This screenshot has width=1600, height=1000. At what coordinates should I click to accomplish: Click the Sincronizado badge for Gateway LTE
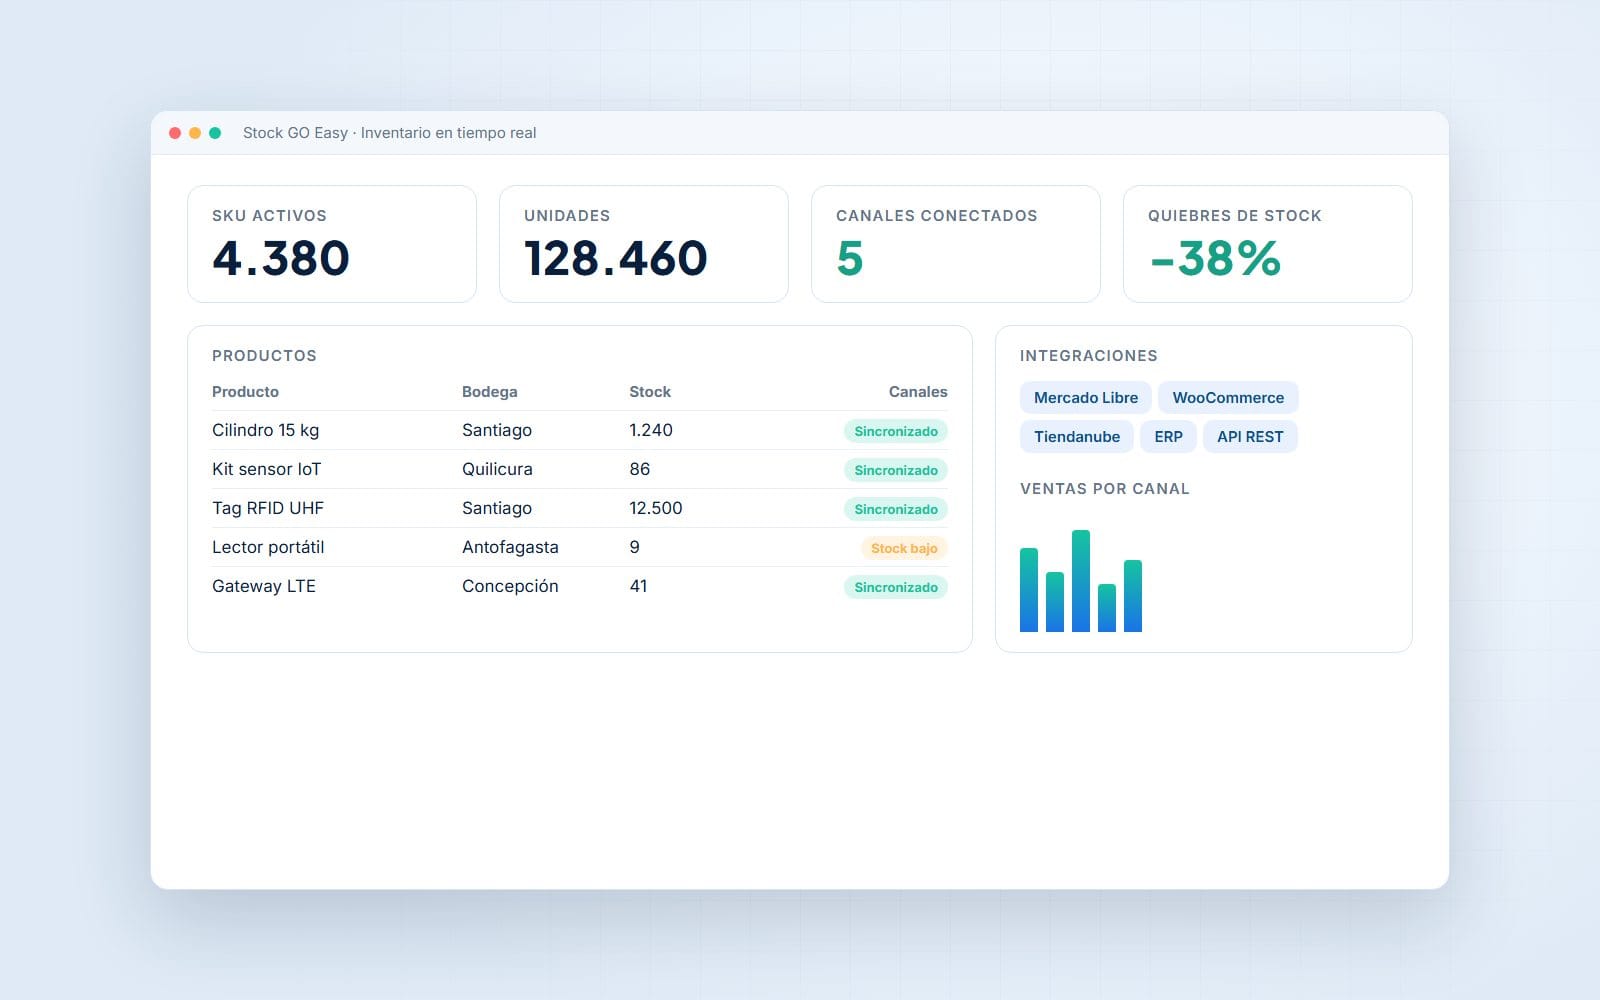point(896,587)
